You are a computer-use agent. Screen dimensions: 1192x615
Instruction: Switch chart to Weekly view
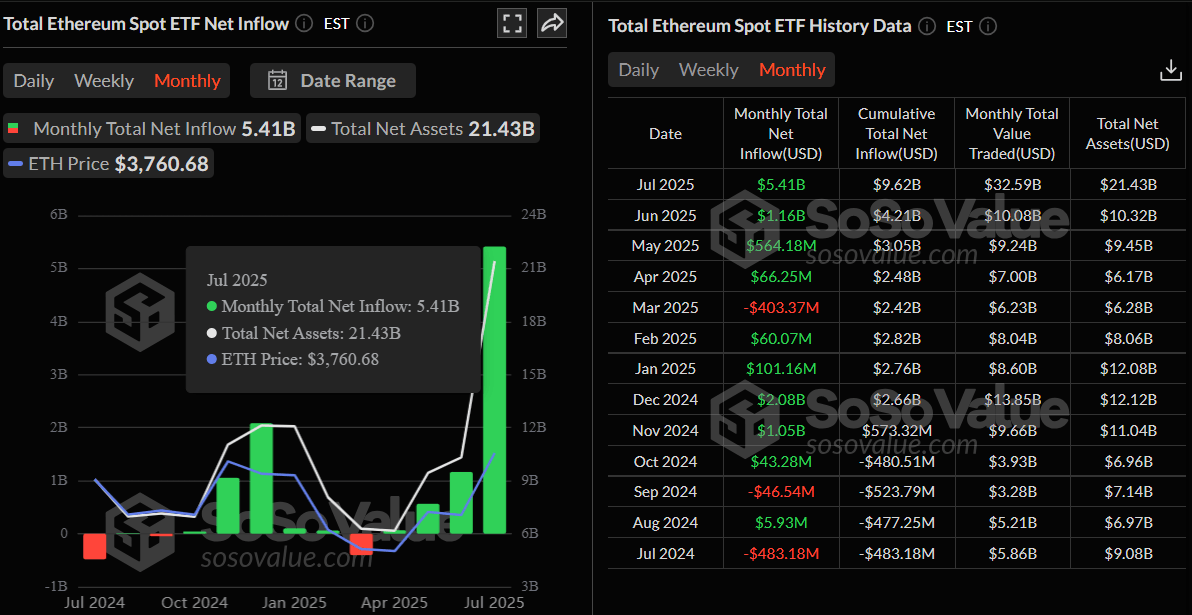(x=104, y=80)
